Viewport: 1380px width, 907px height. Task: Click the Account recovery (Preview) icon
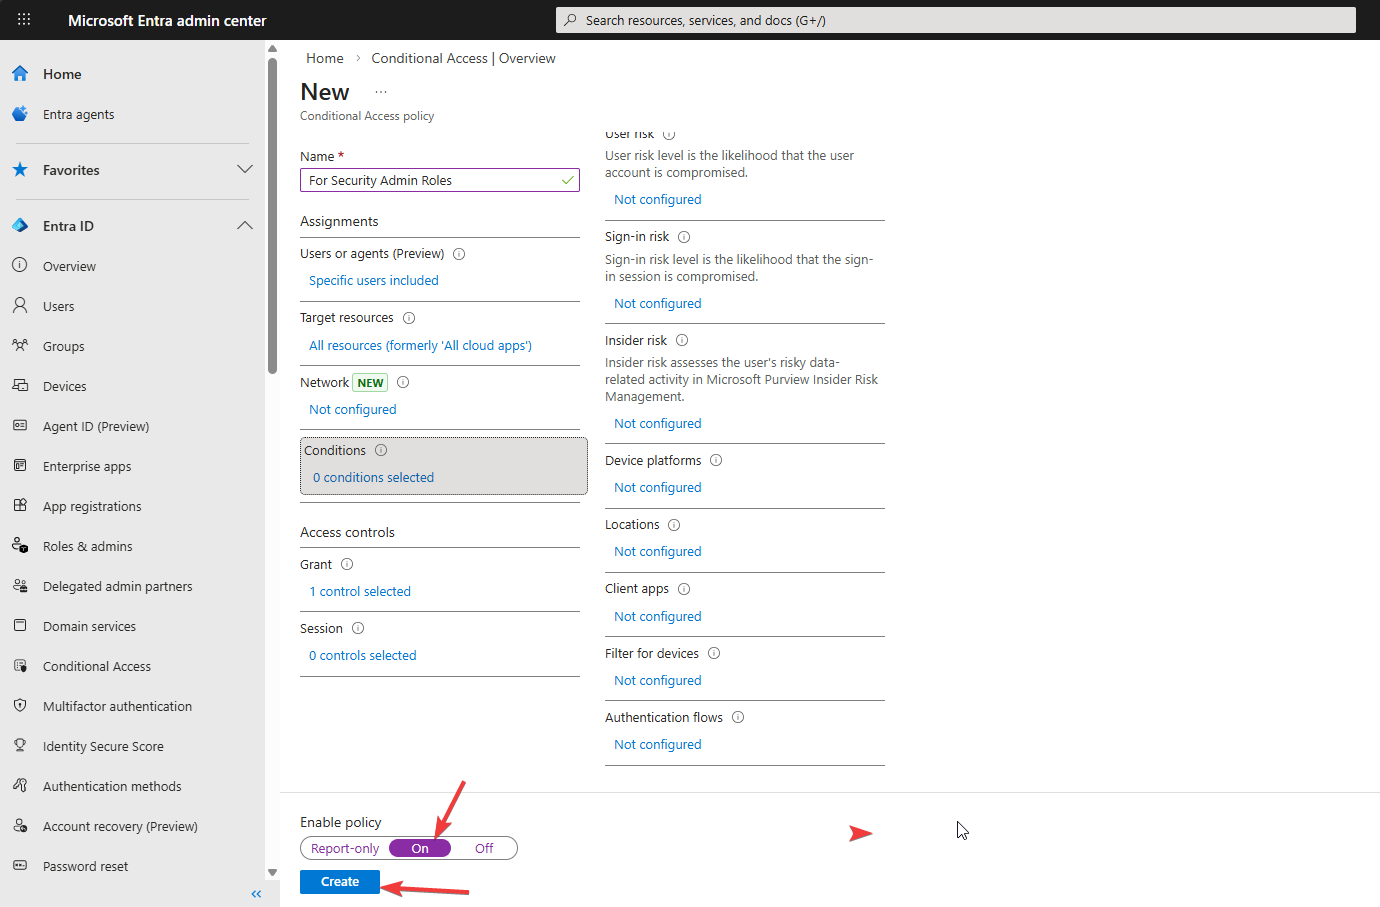[20, 825]
